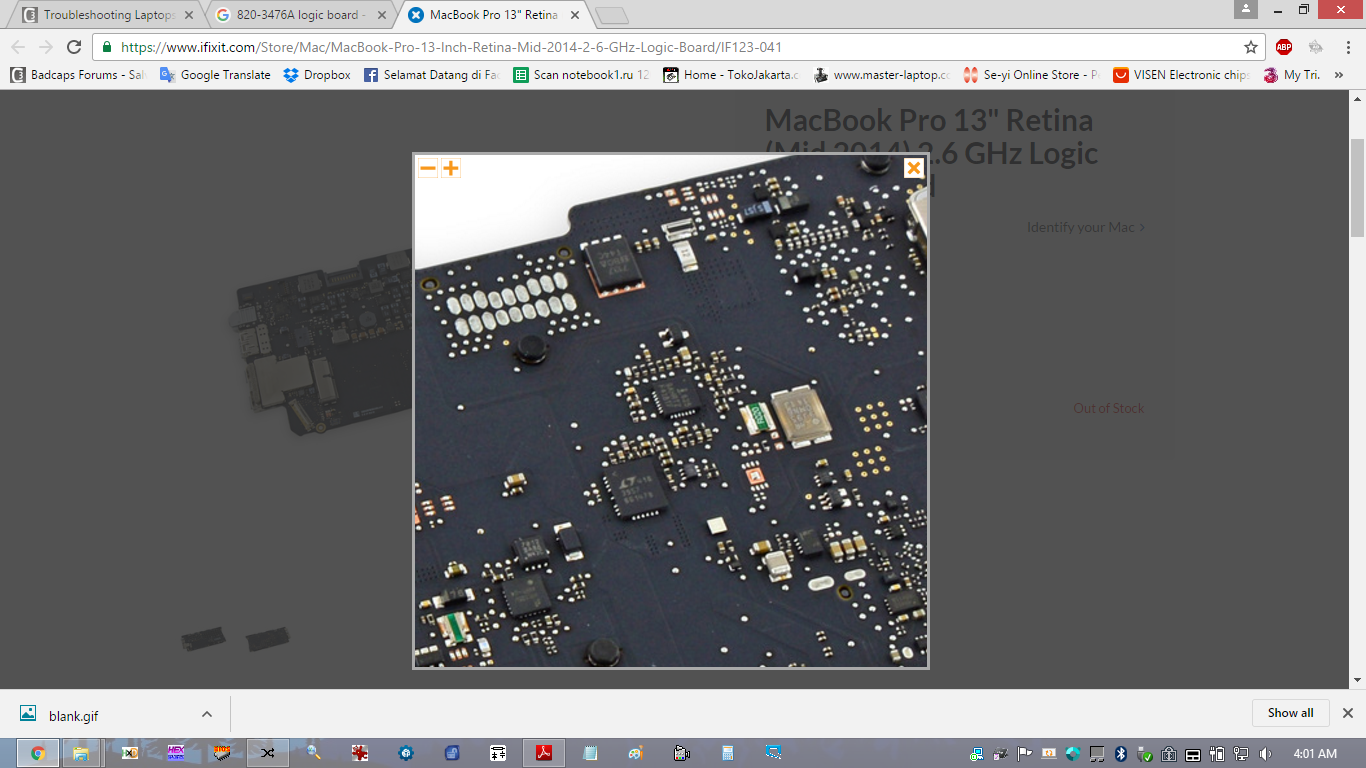Open the Badcaps Forums bookmark
This screenshot has width=1366, height=768.
[x=78, y=75]
